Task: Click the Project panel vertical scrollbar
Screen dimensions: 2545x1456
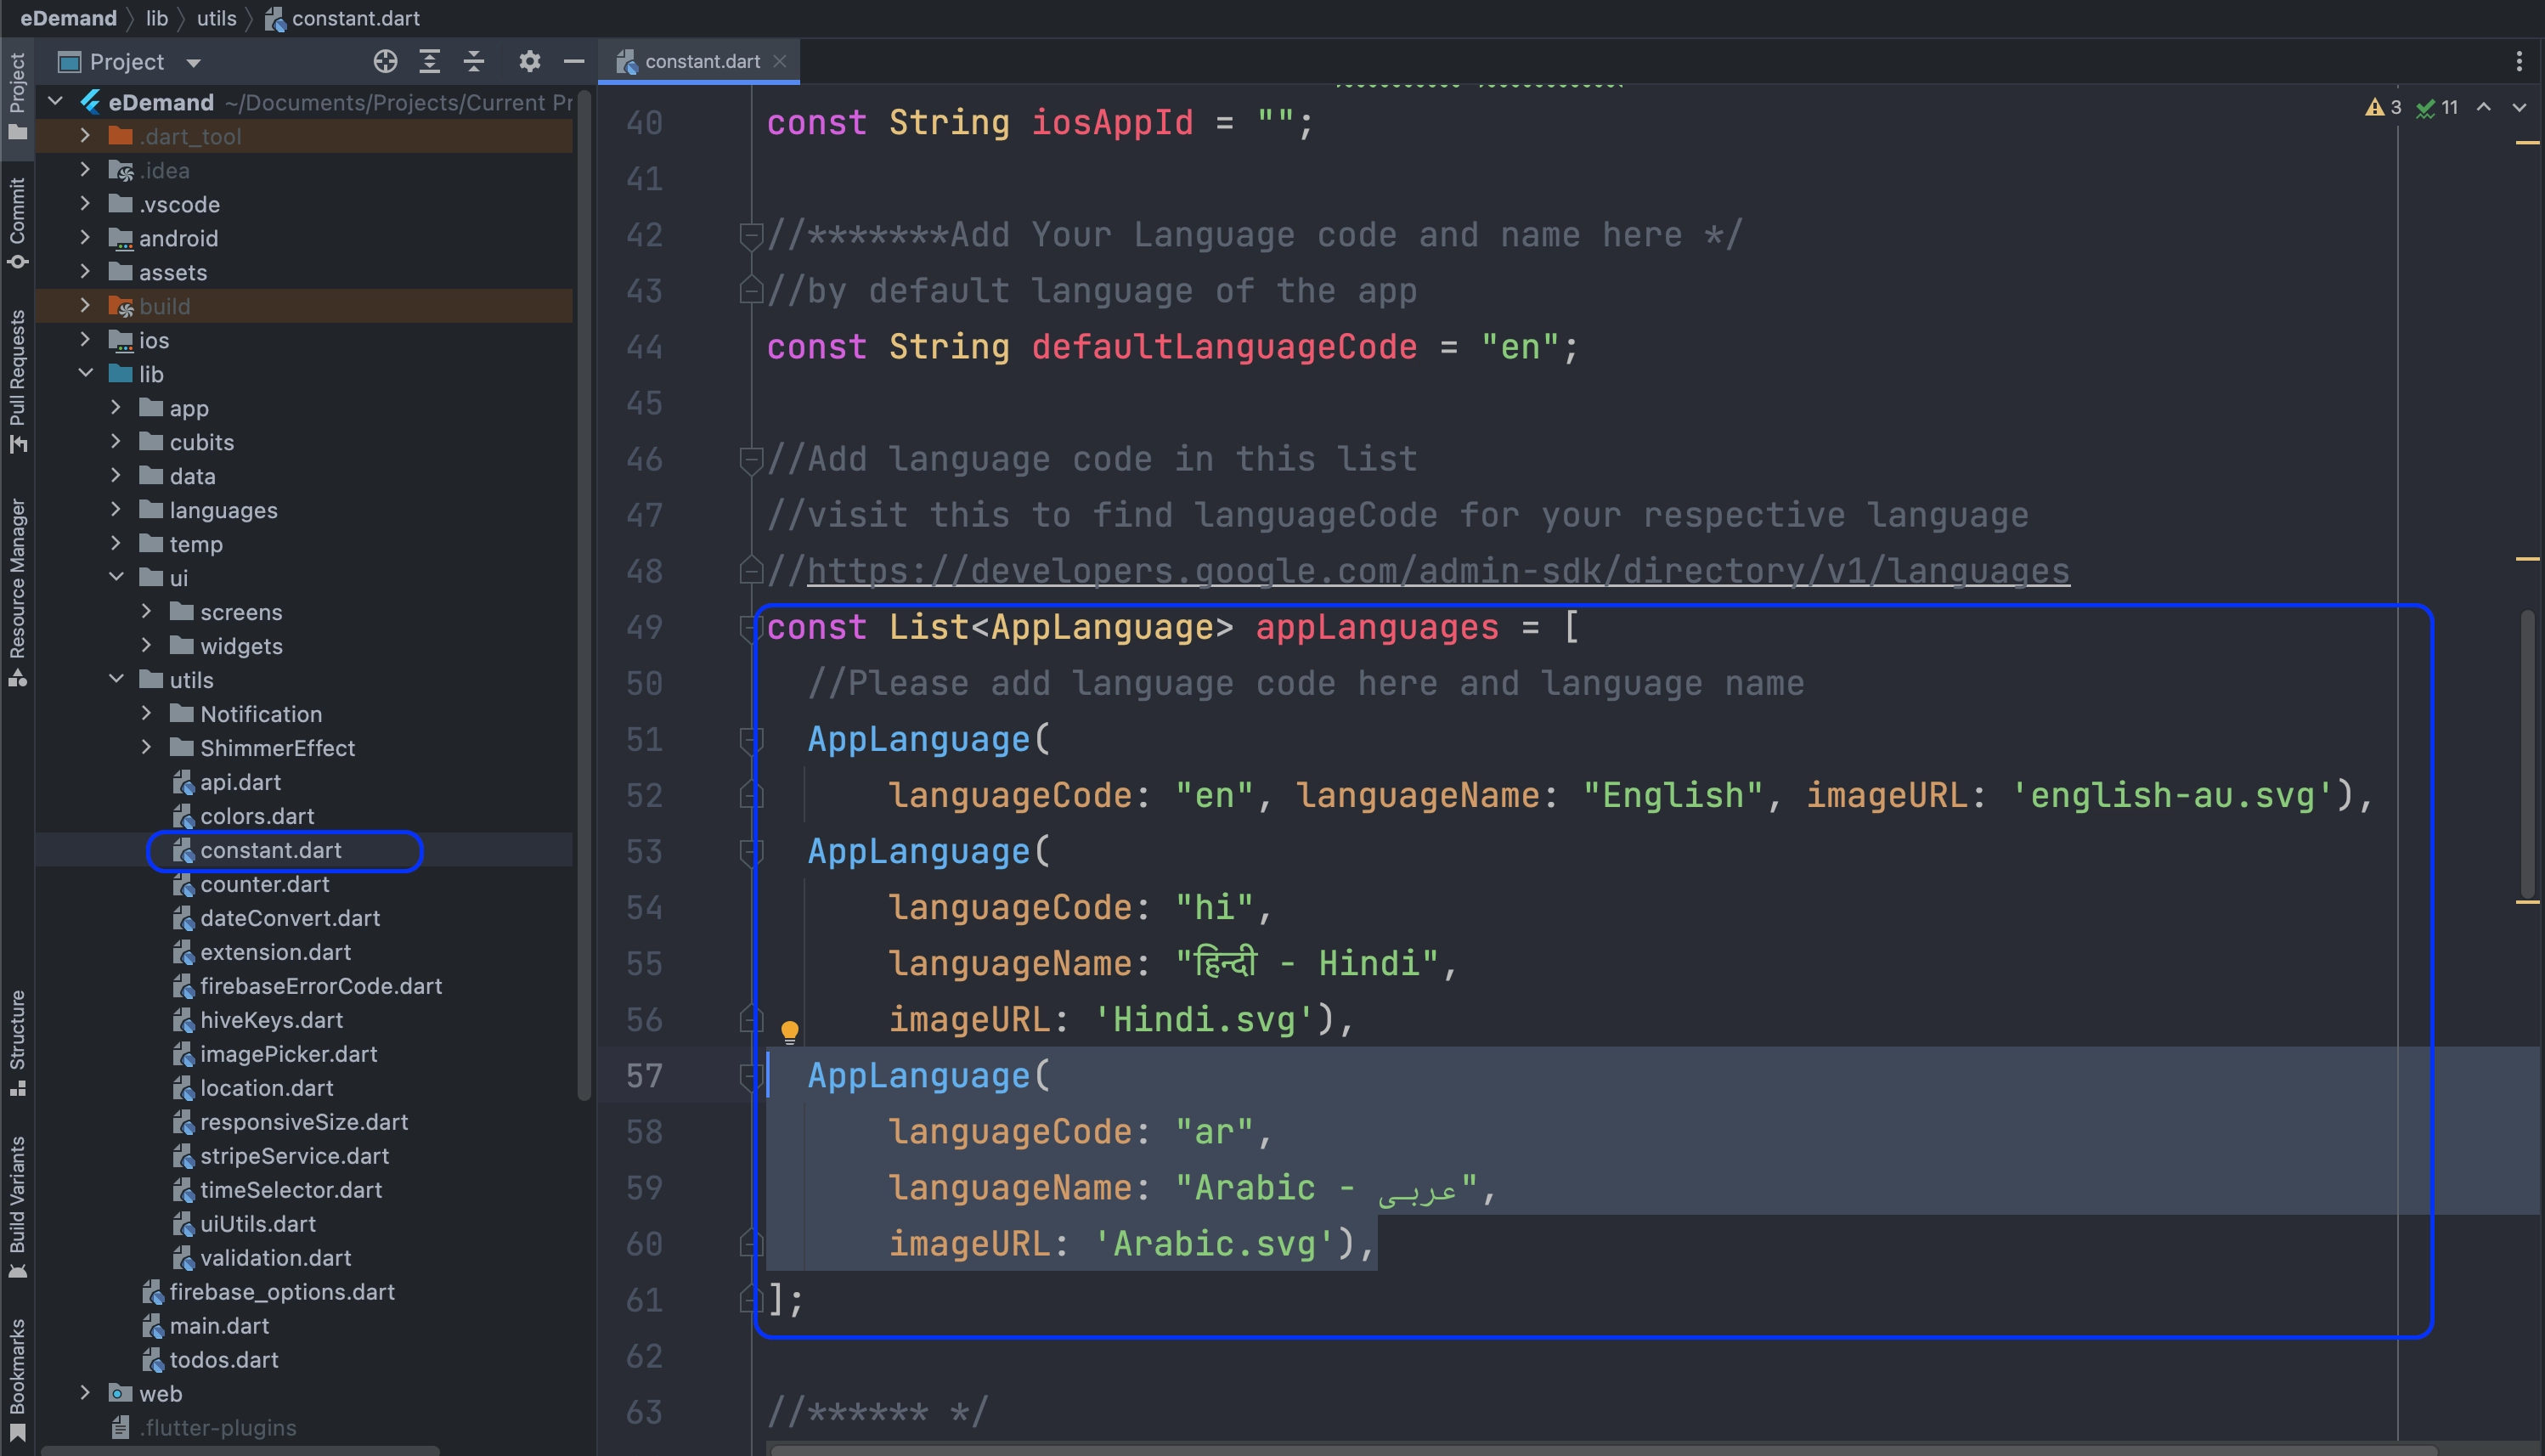Action: click(x=584, y=596)
